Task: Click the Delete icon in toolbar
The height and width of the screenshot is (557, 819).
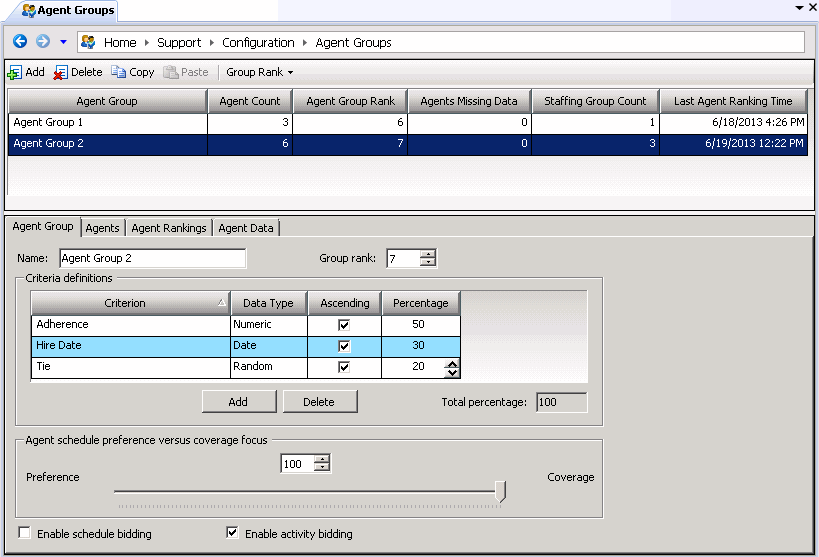Action: click(x=61, y=73)
